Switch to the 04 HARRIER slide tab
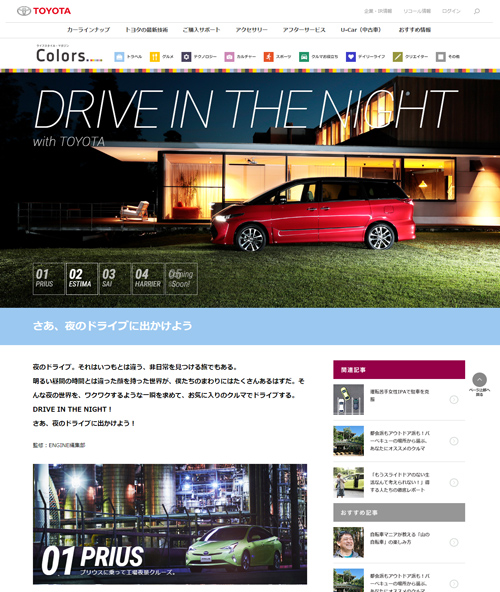Viewport: 500px width, 592px height. click(x=148, y=279)
